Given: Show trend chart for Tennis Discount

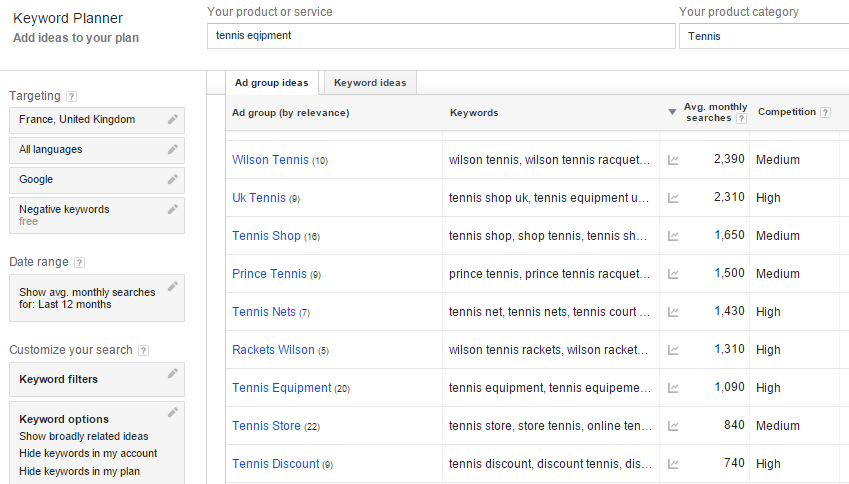Looking at the screenshot, I should (x=673, y=464).
